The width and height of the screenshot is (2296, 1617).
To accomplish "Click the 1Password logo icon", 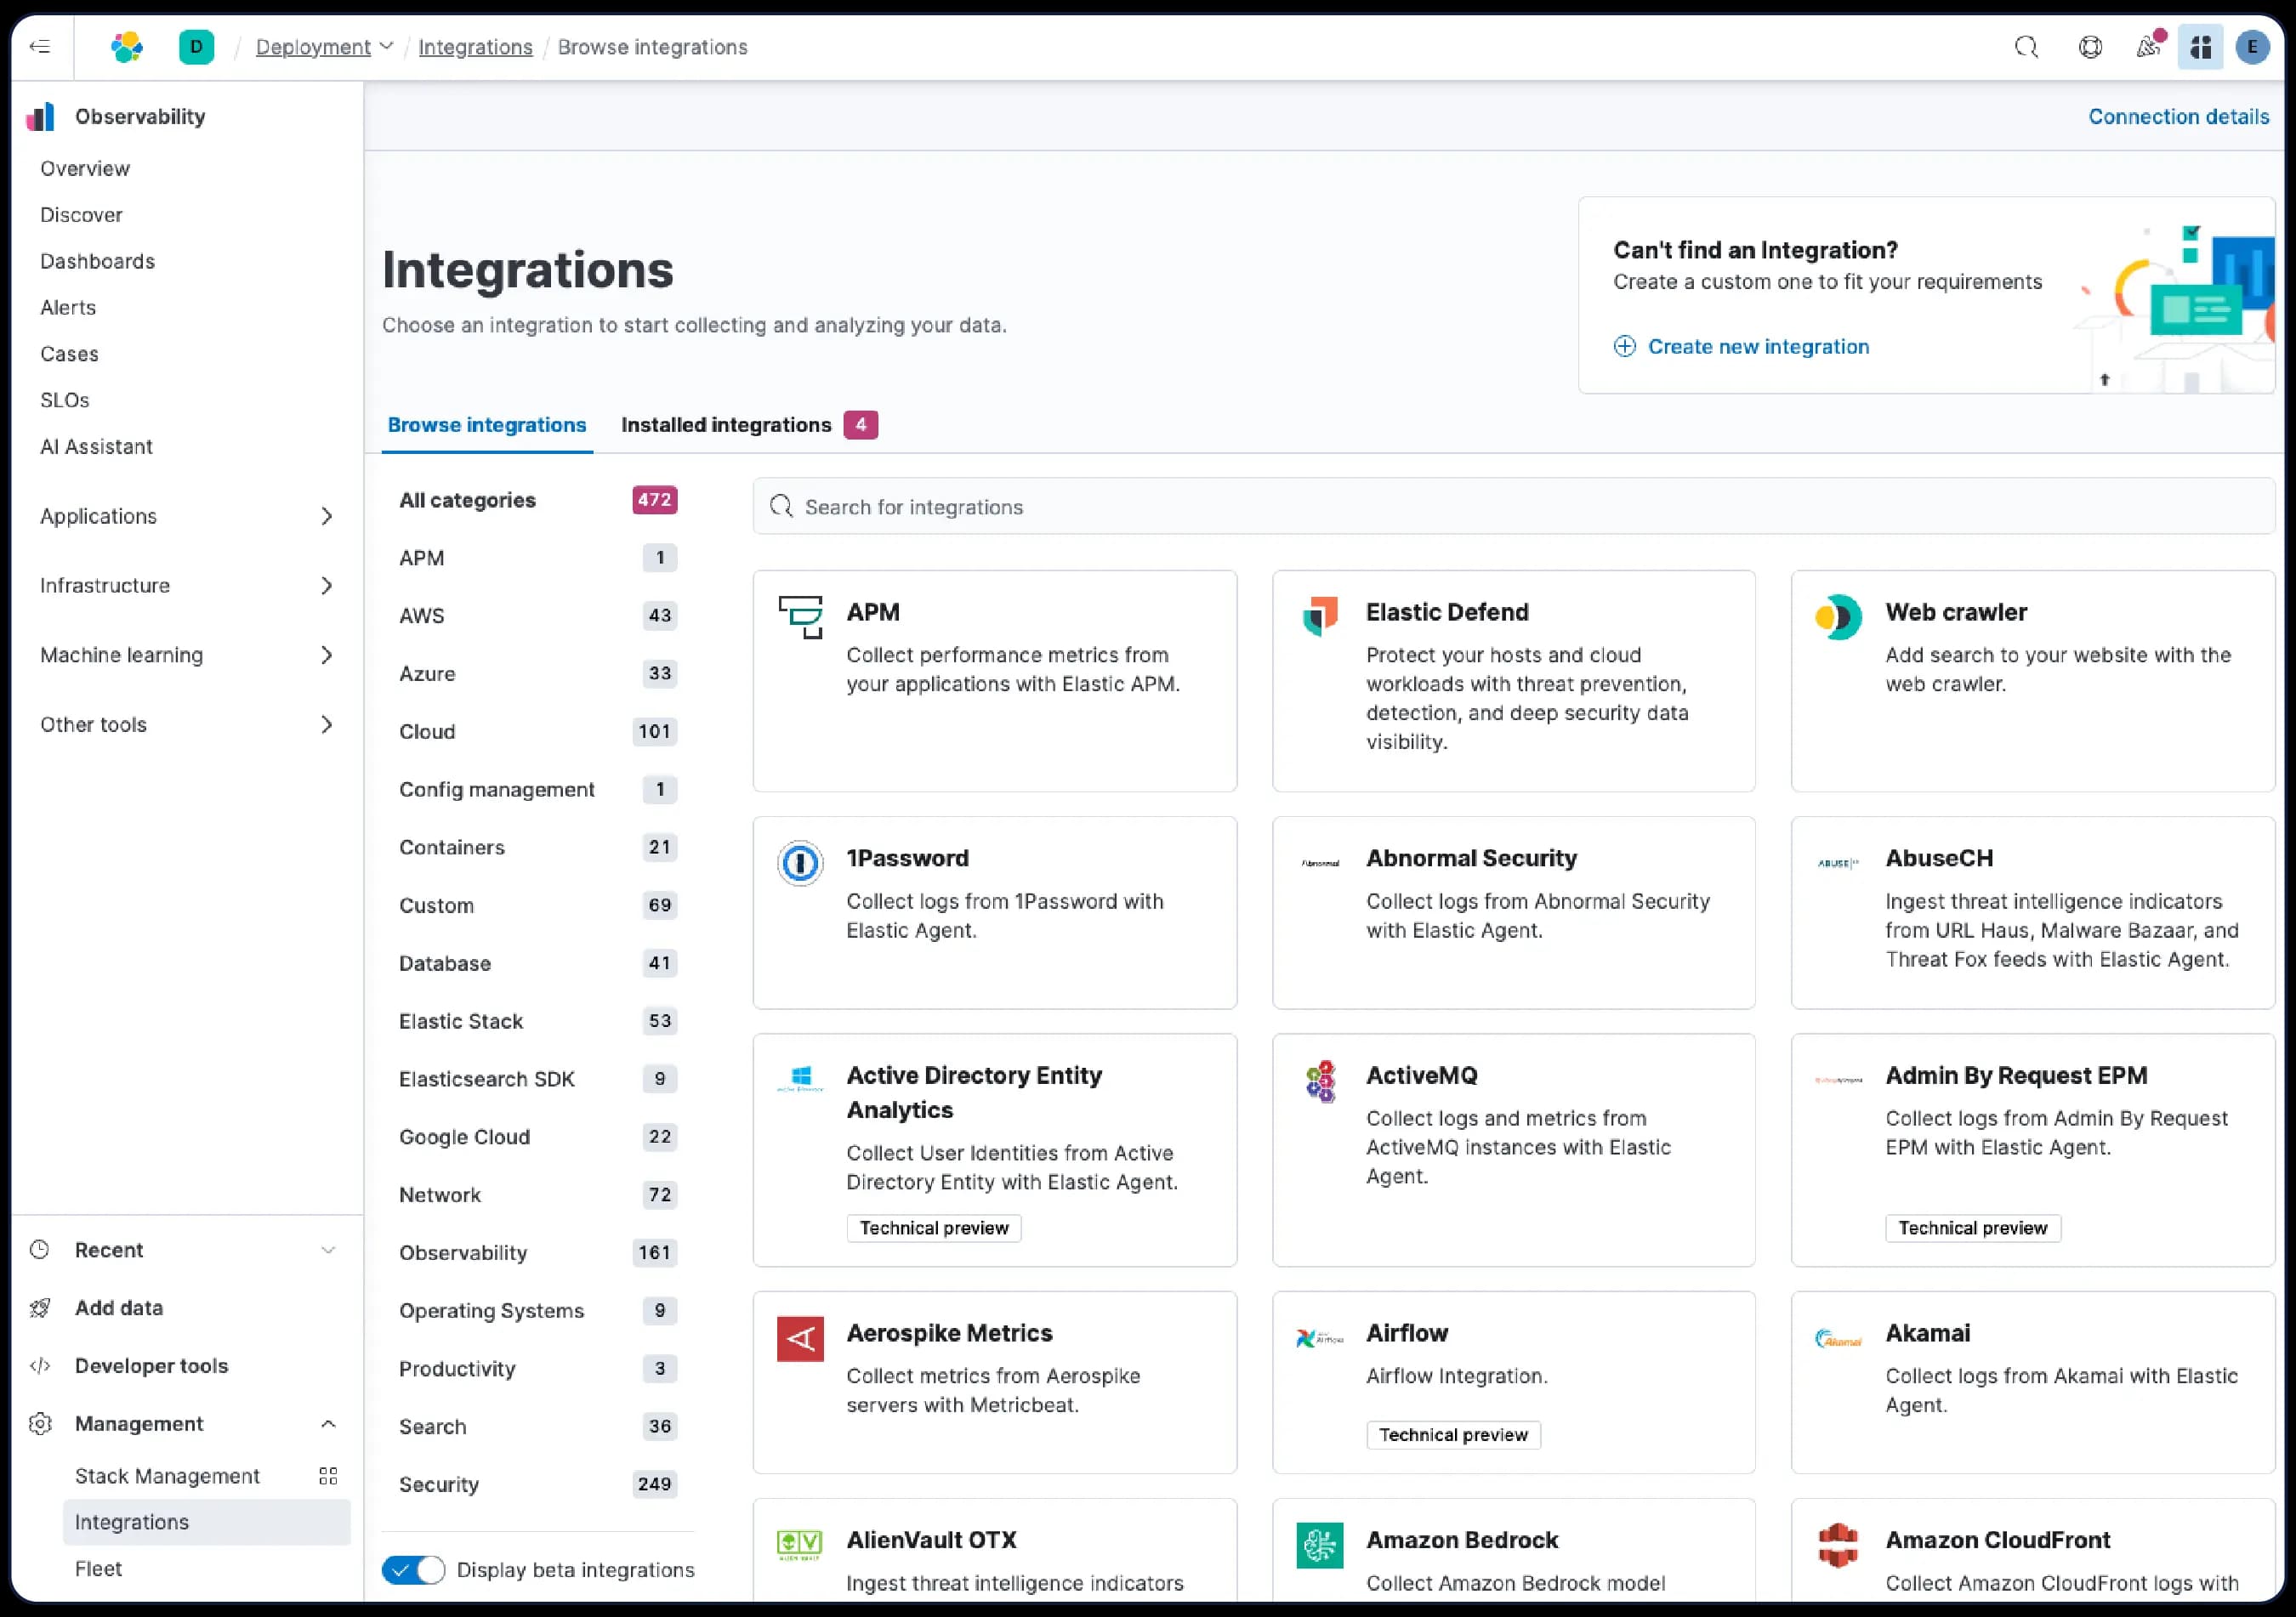I will (x=800, y=863).
